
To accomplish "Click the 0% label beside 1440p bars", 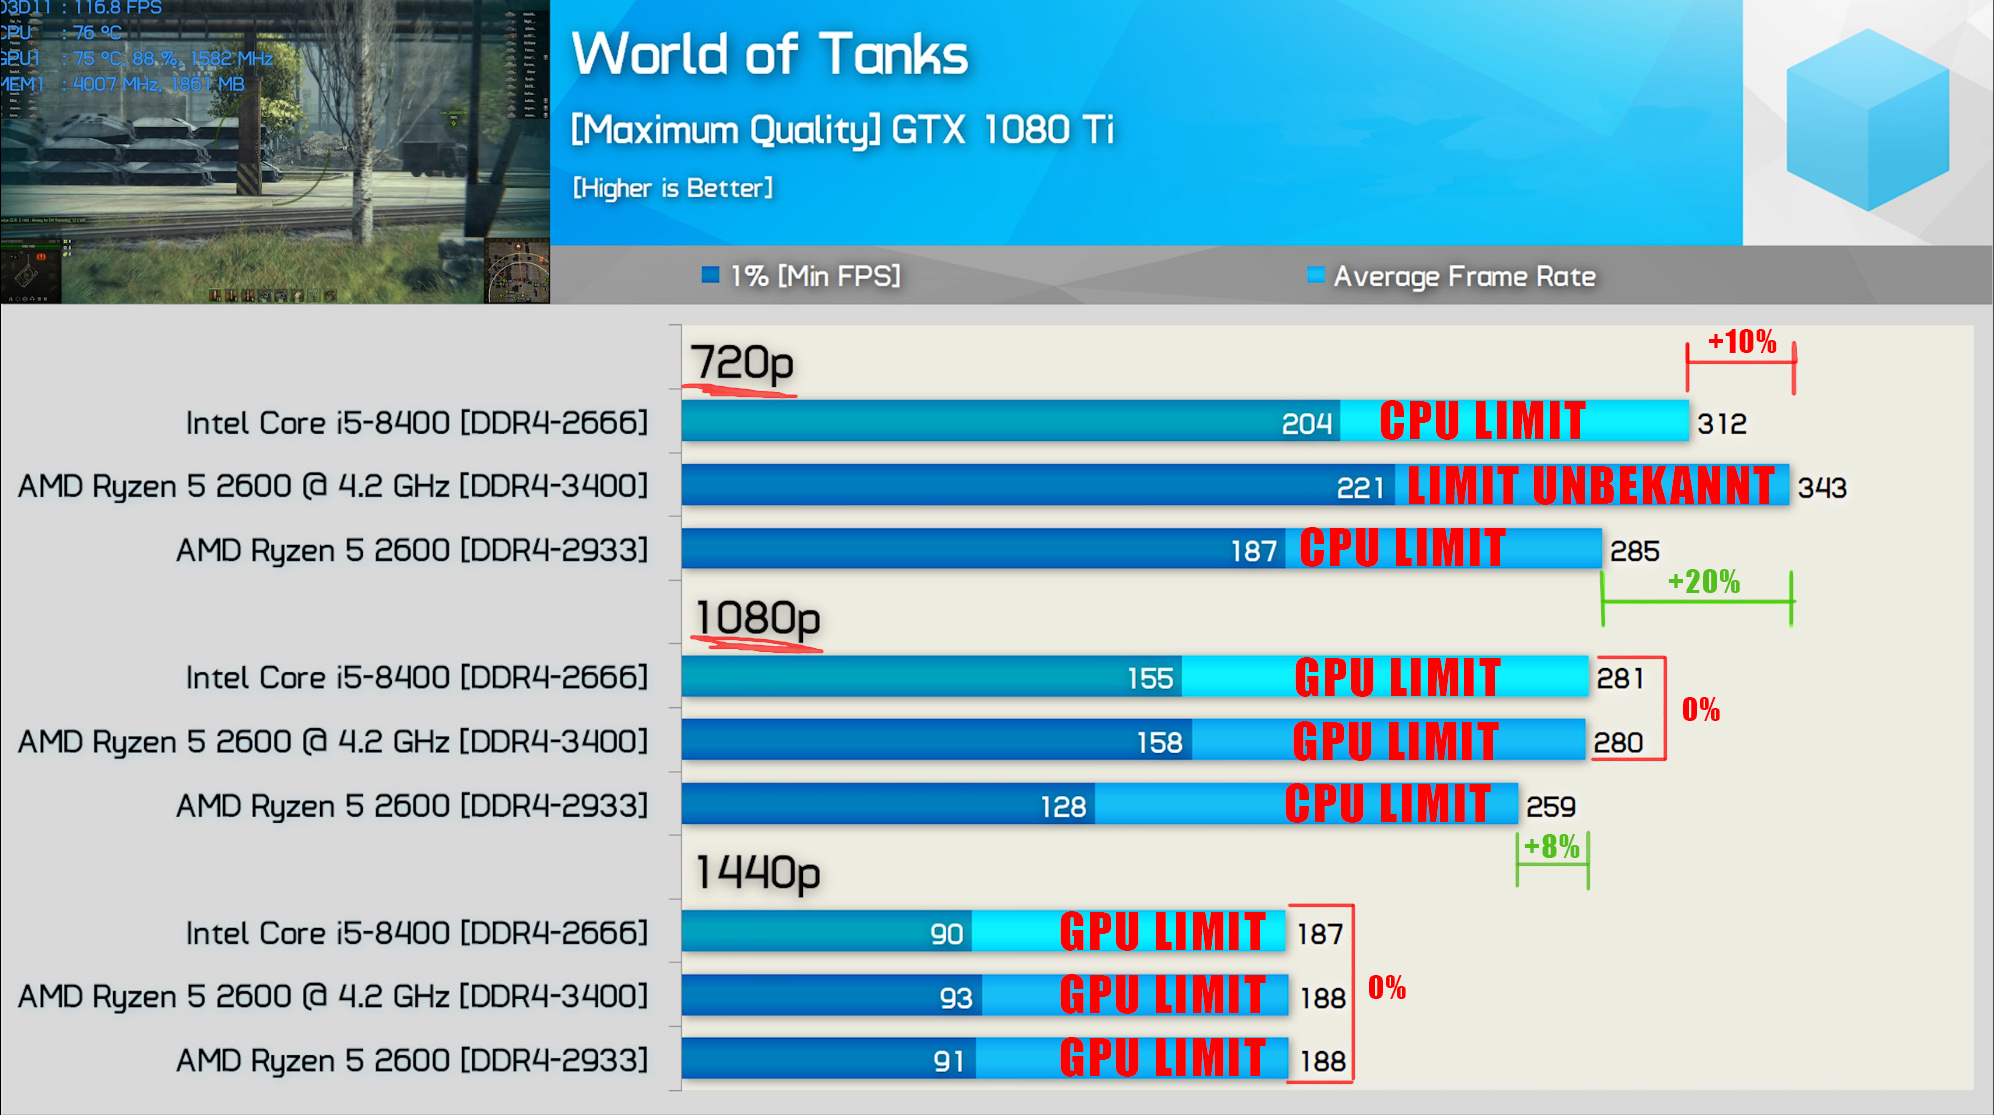I will [1387, 988].
